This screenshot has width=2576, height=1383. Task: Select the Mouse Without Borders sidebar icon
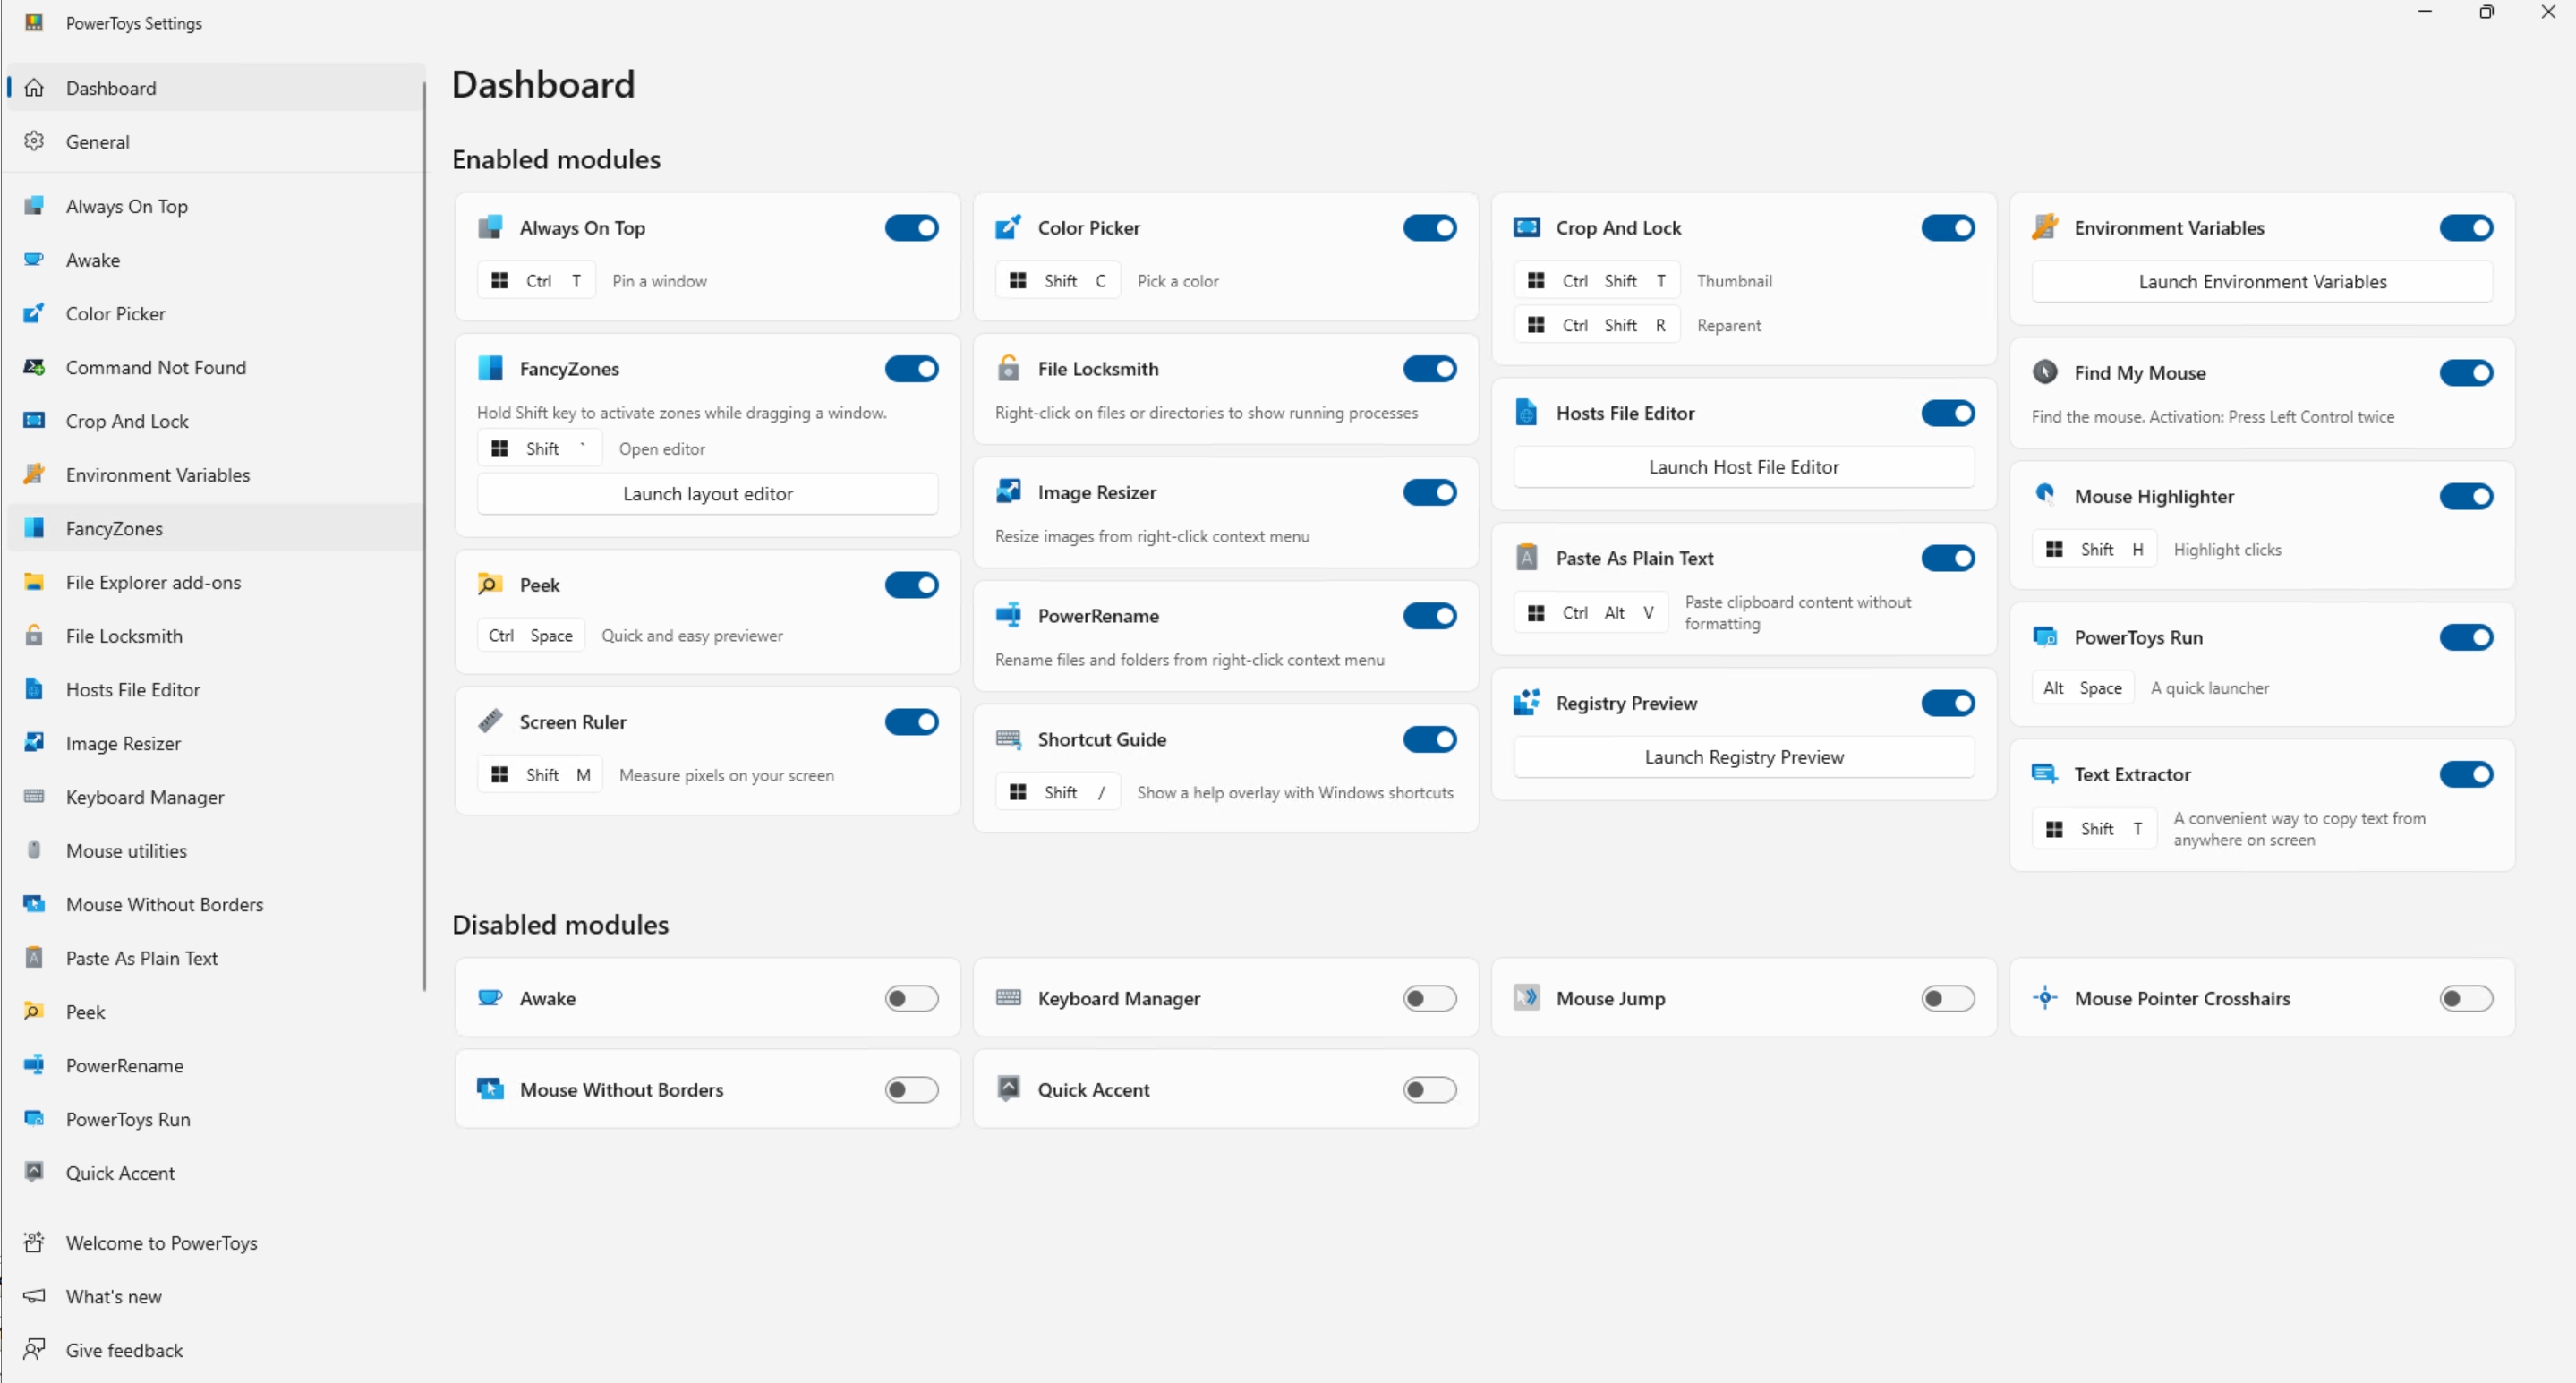34,903
